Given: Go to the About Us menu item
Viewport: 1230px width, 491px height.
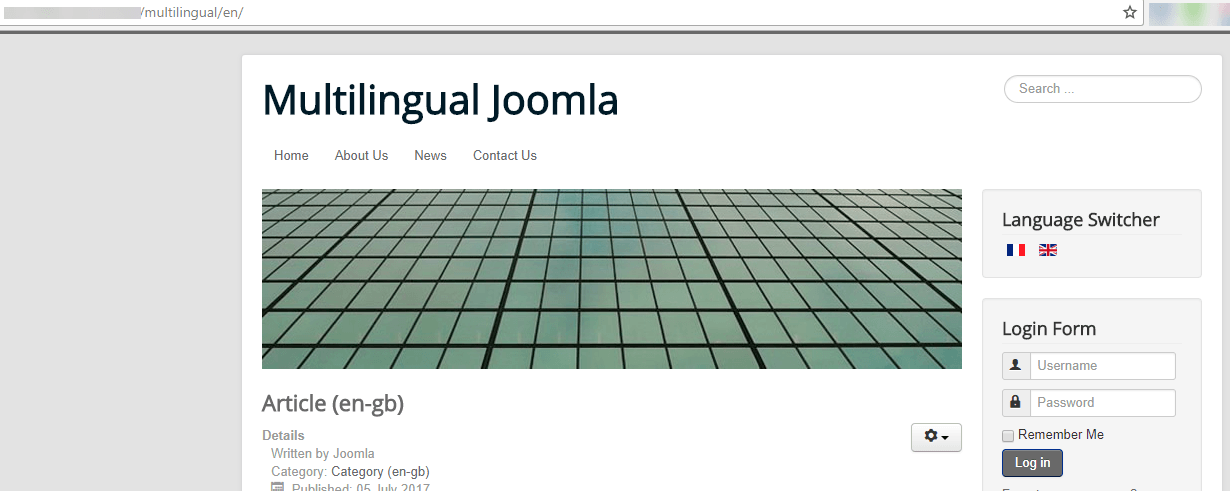Looking at the screenshot, I should click(361, 155).
